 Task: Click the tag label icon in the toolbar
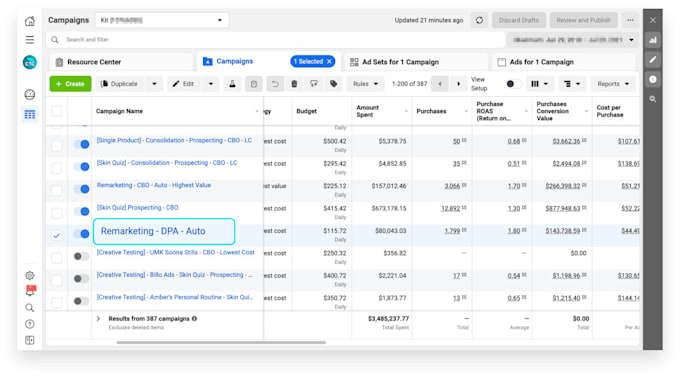point(333,84)
